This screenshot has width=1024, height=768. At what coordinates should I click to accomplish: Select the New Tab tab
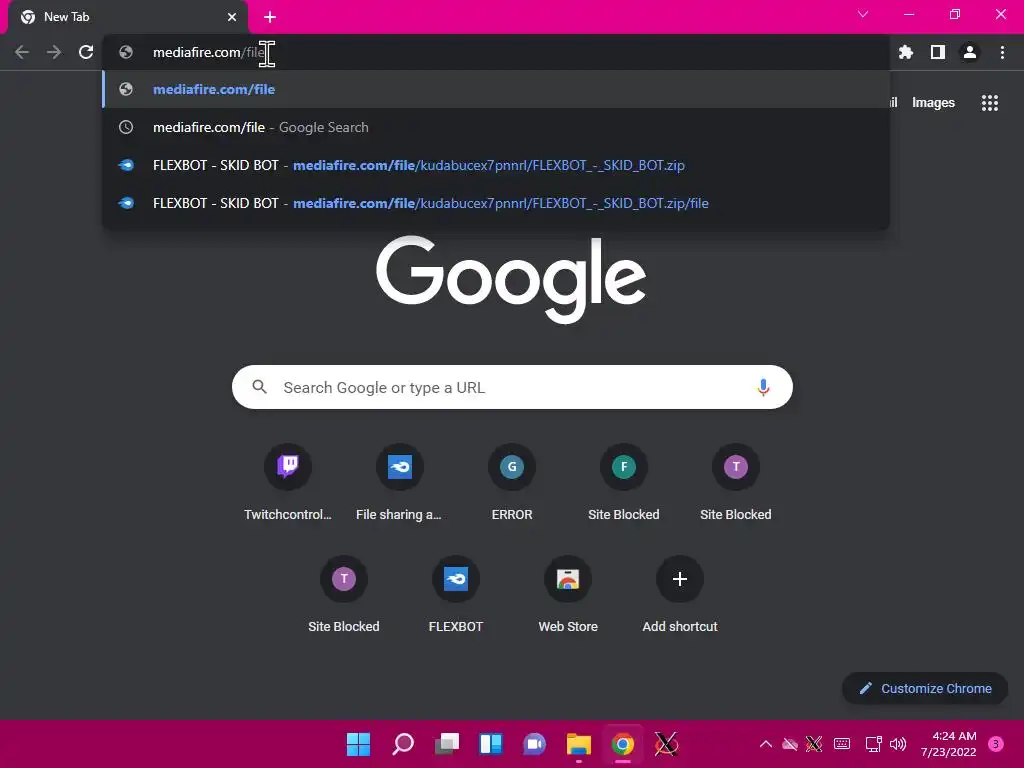(127, 17)
